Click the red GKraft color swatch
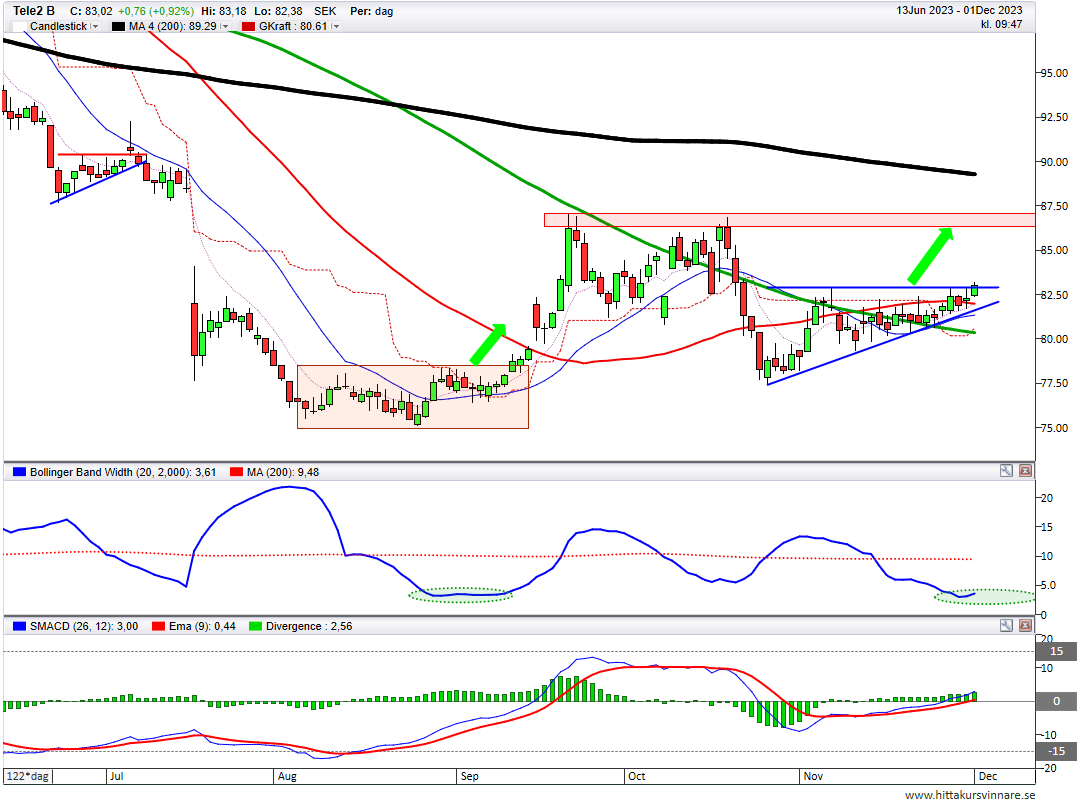Image resolution: width=1080 pixels, height=800 pixels. click(248, 26)
